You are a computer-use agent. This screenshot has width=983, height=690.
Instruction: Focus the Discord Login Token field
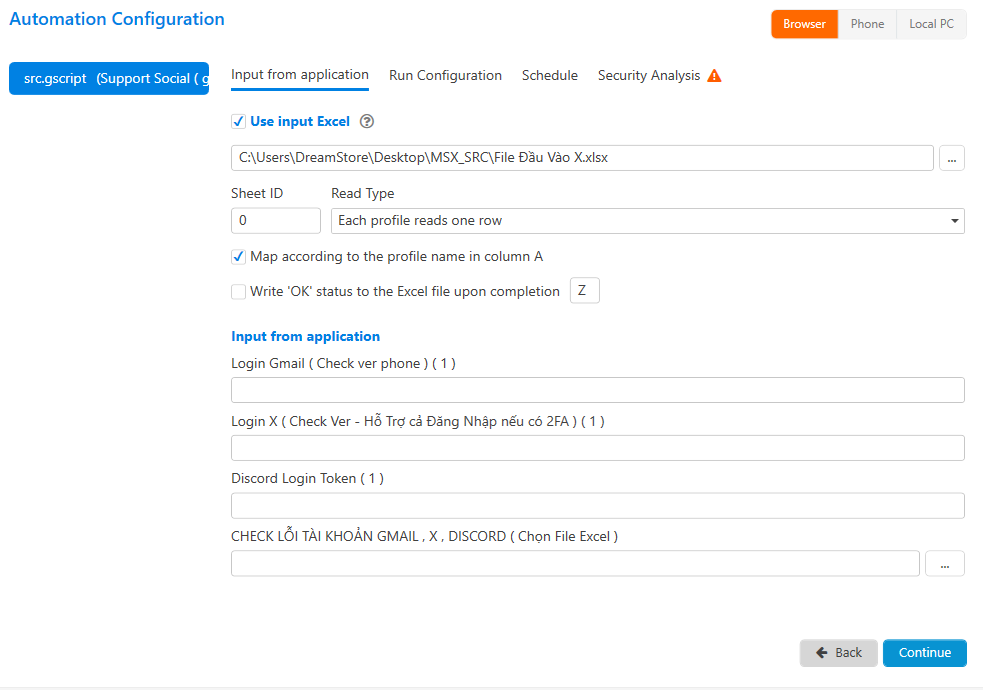point(597,506)
